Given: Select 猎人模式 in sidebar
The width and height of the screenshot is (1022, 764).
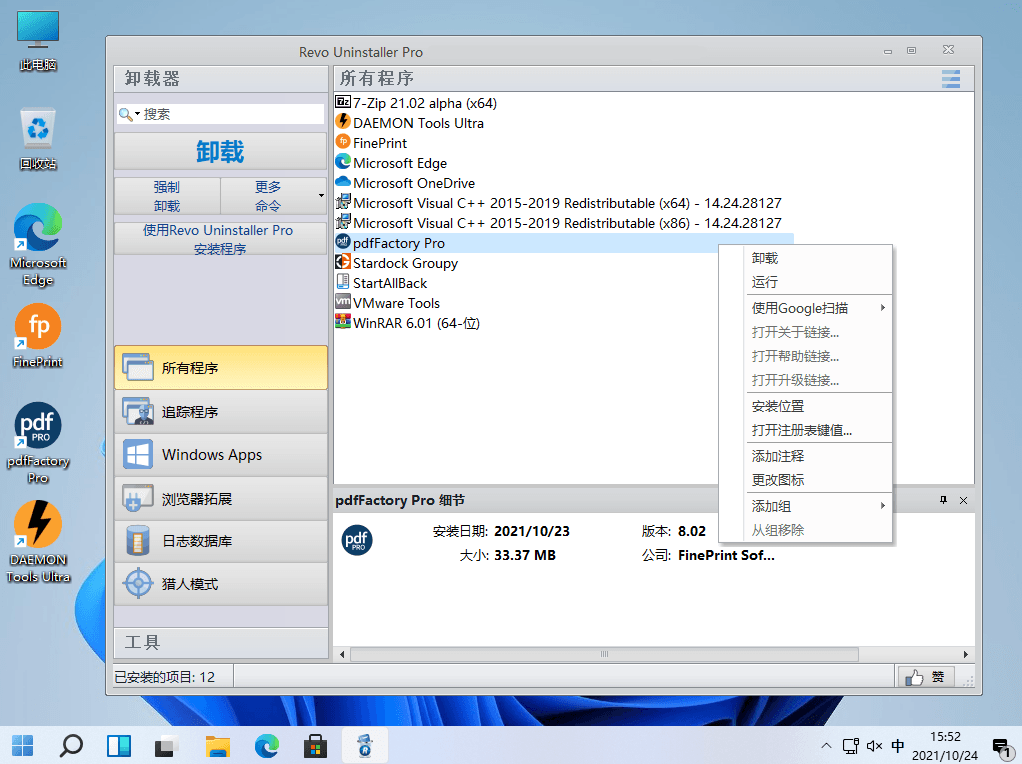Looking at the screenshot, I should (x=220, y=584).
